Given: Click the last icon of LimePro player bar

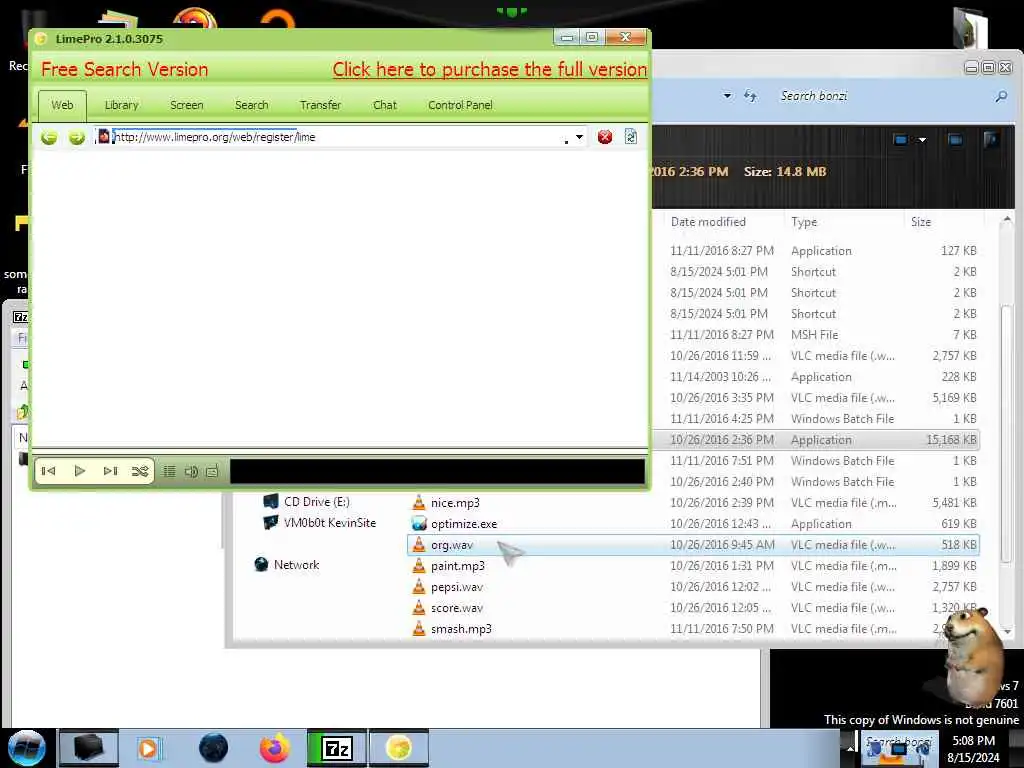Looking at the screenshot, I should (x=212, y=471).
